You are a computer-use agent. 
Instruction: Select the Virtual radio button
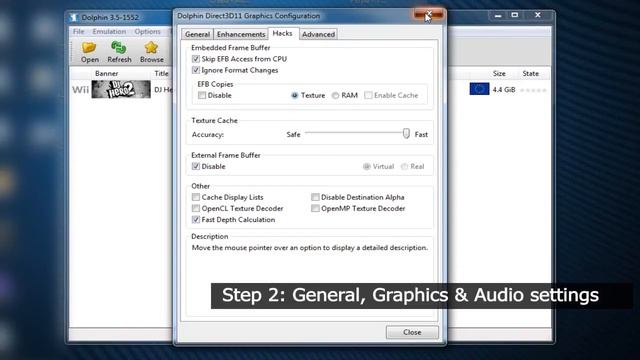pos(367,167)
